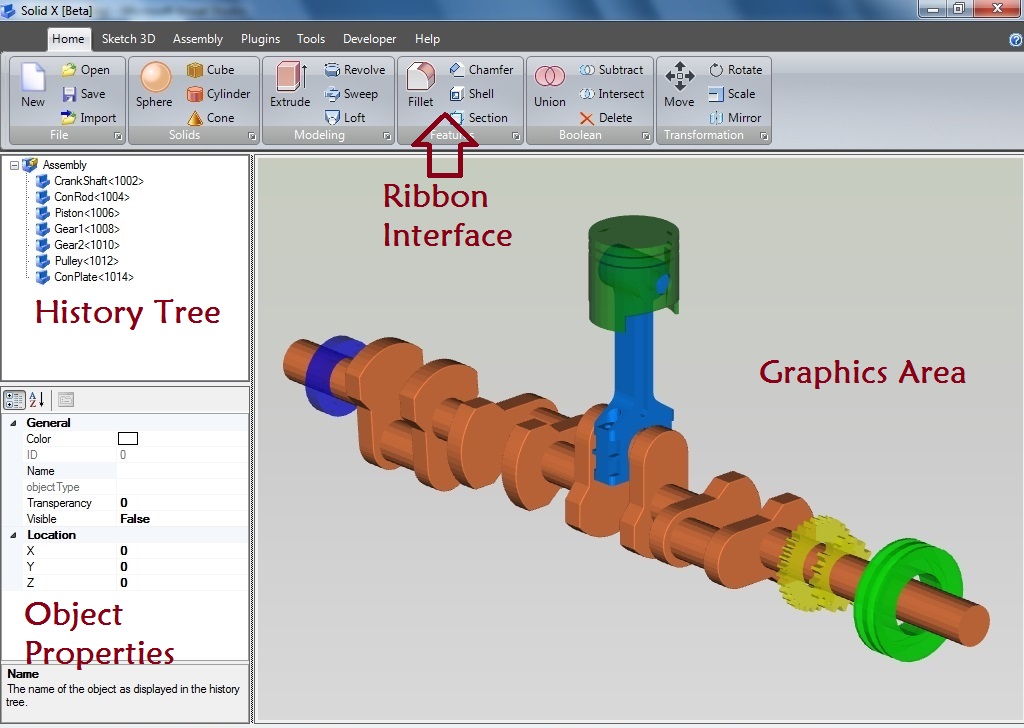
Task: Open the File group dialog launcher
Action: pos(118,136)
